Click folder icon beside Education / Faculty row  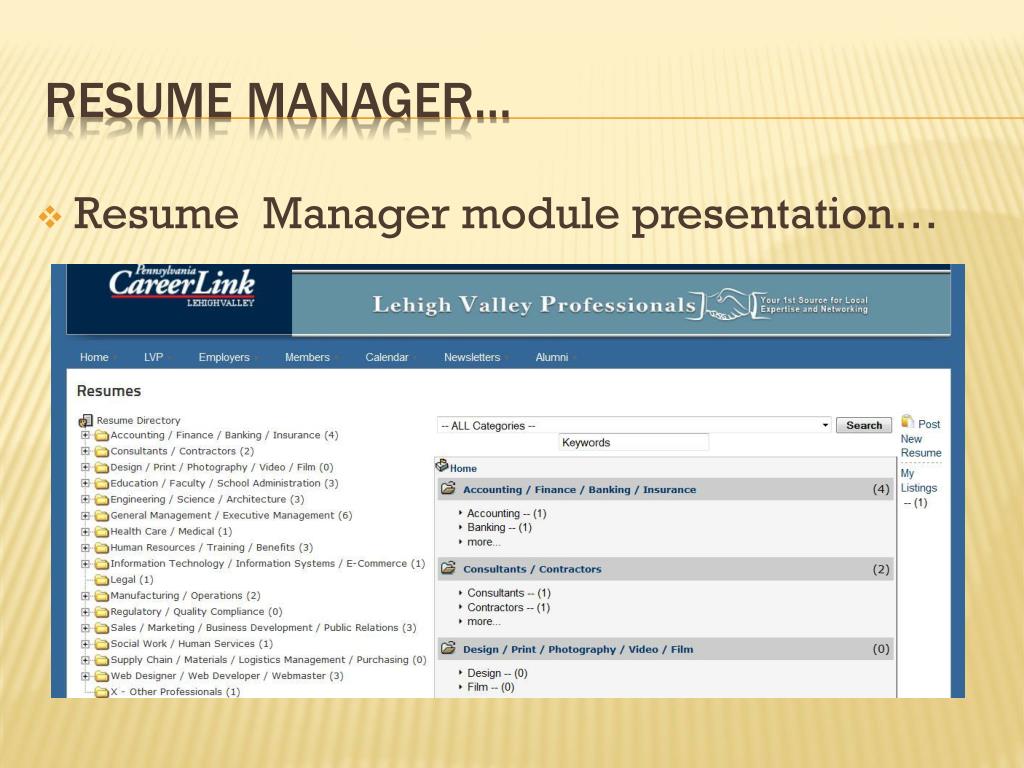[101, 484]
